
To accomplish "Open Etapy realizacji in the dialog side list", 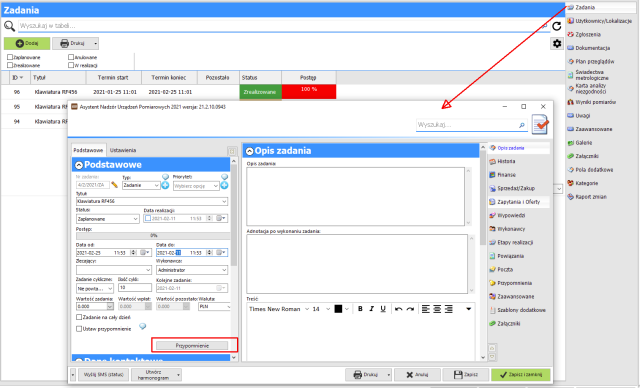I will coord(515,243).
